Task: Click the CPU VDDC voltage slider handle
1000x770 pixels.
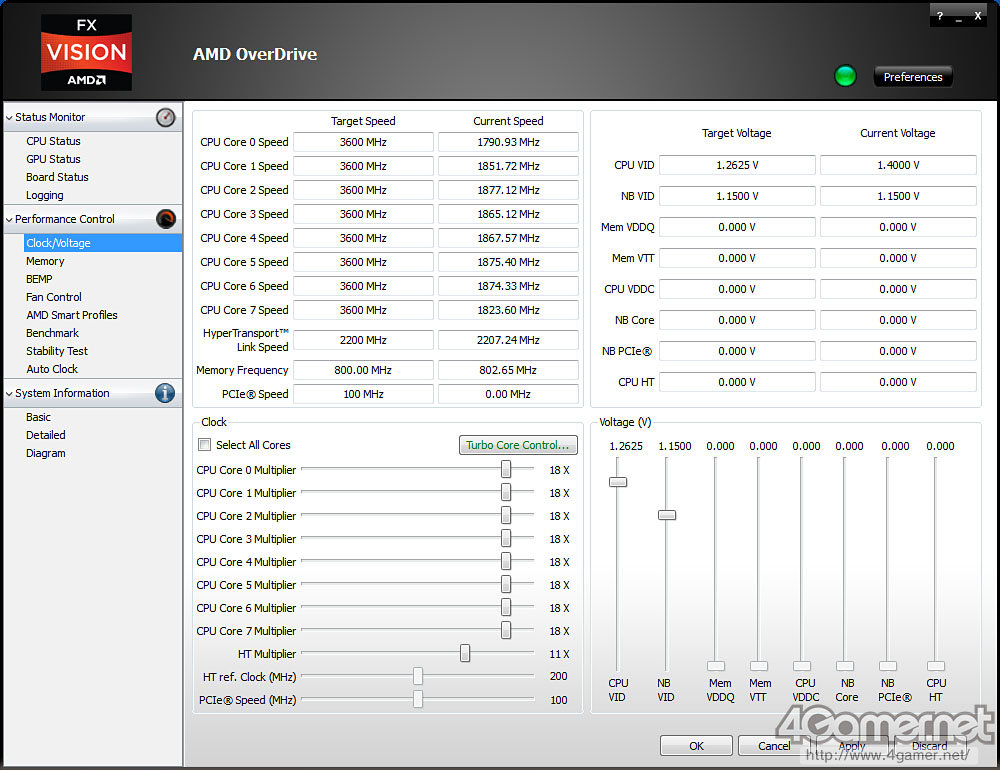Action: pyautogui.click(x=802, y=666)
